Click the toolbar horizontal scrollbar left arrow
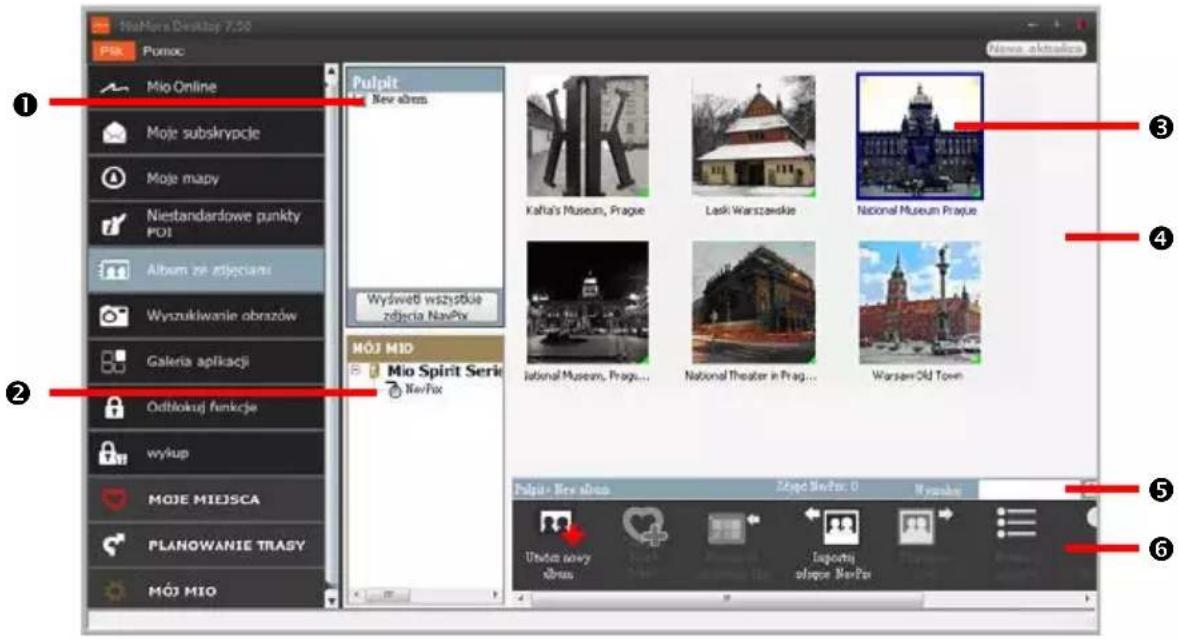1178x639 pixels. (520, 598)
